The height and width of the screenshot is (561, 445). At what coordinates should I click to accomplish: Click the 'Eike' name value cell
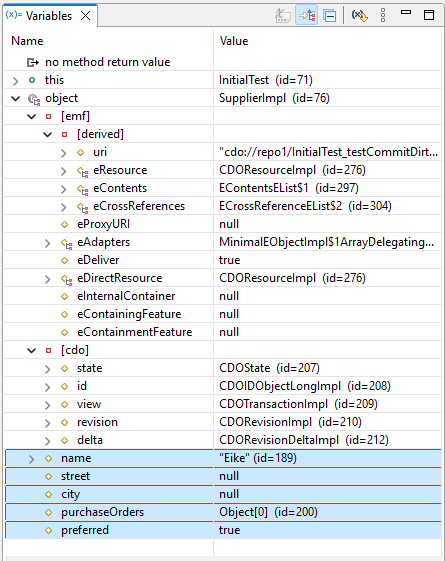(x=328, y=458)
